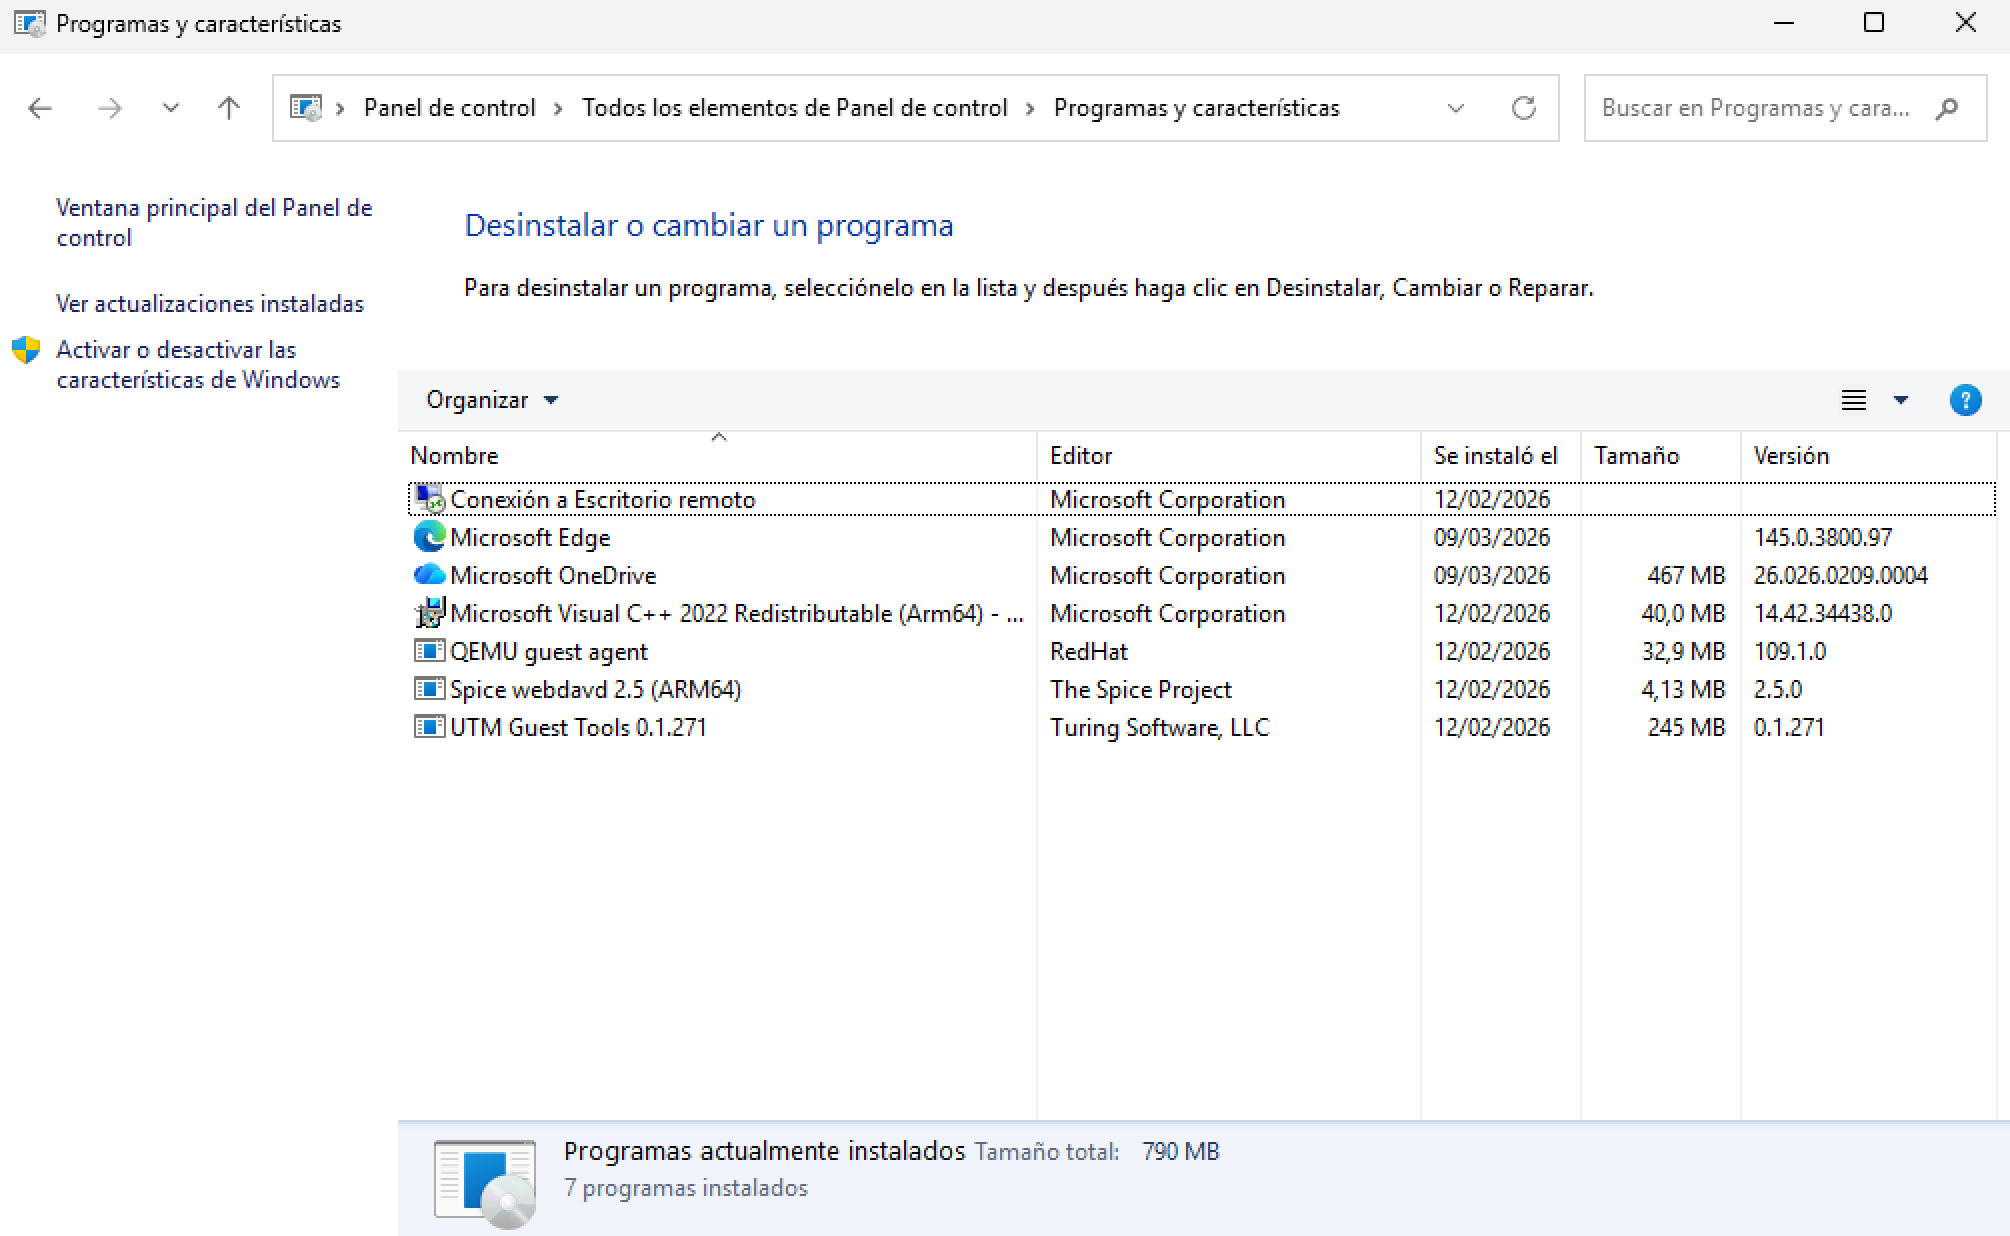
Task: Select the Microsoft Visual C++ 2022 installer icon
Action: pos(429,613)
